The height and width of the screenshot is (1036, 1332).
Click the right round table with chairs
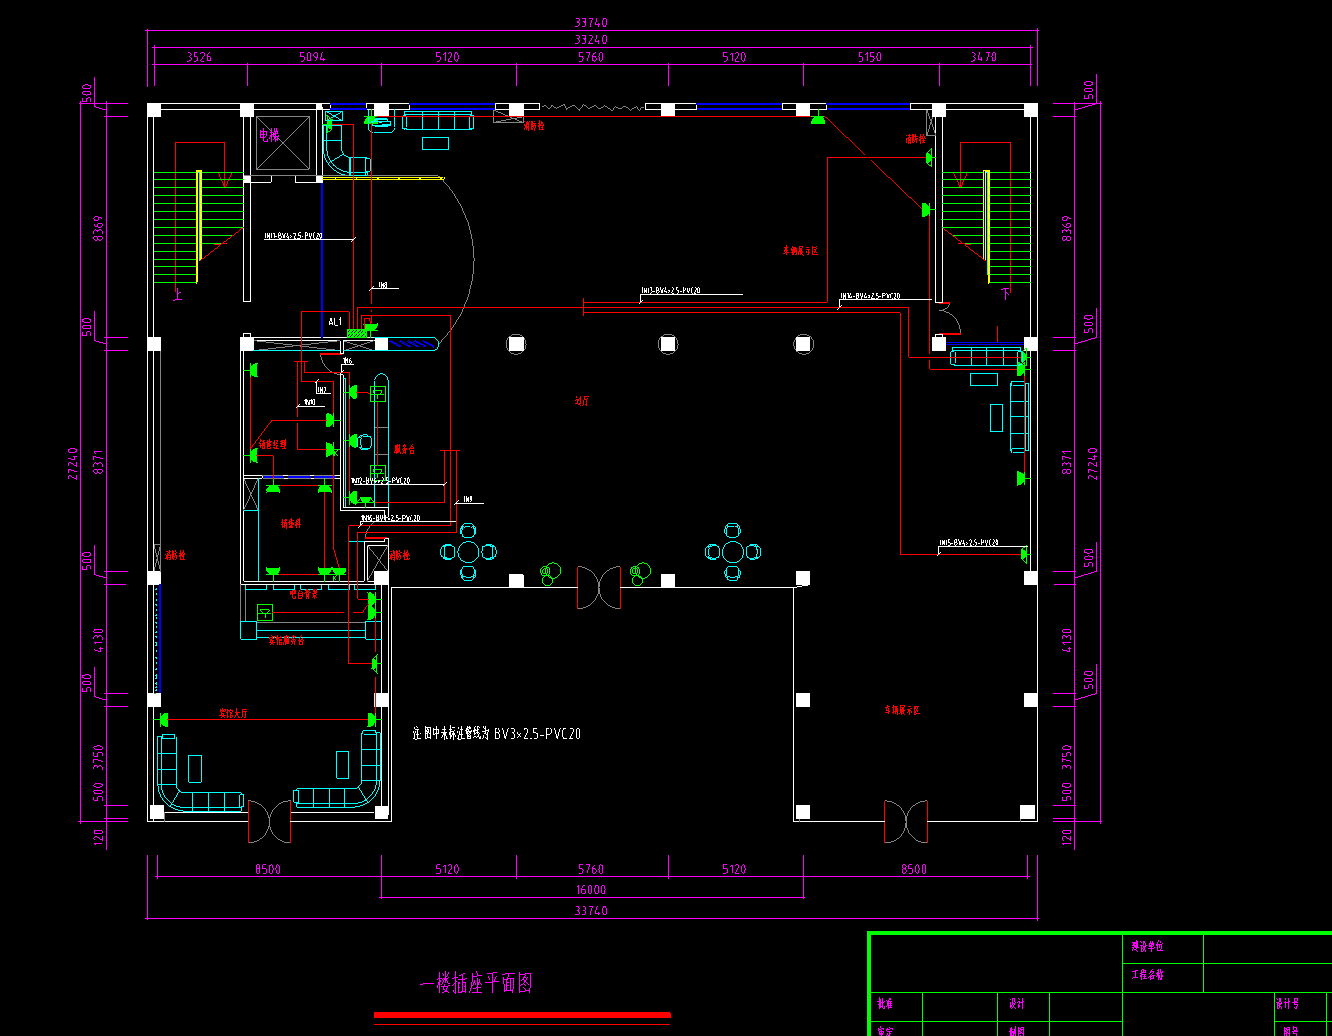coord(733,551)
